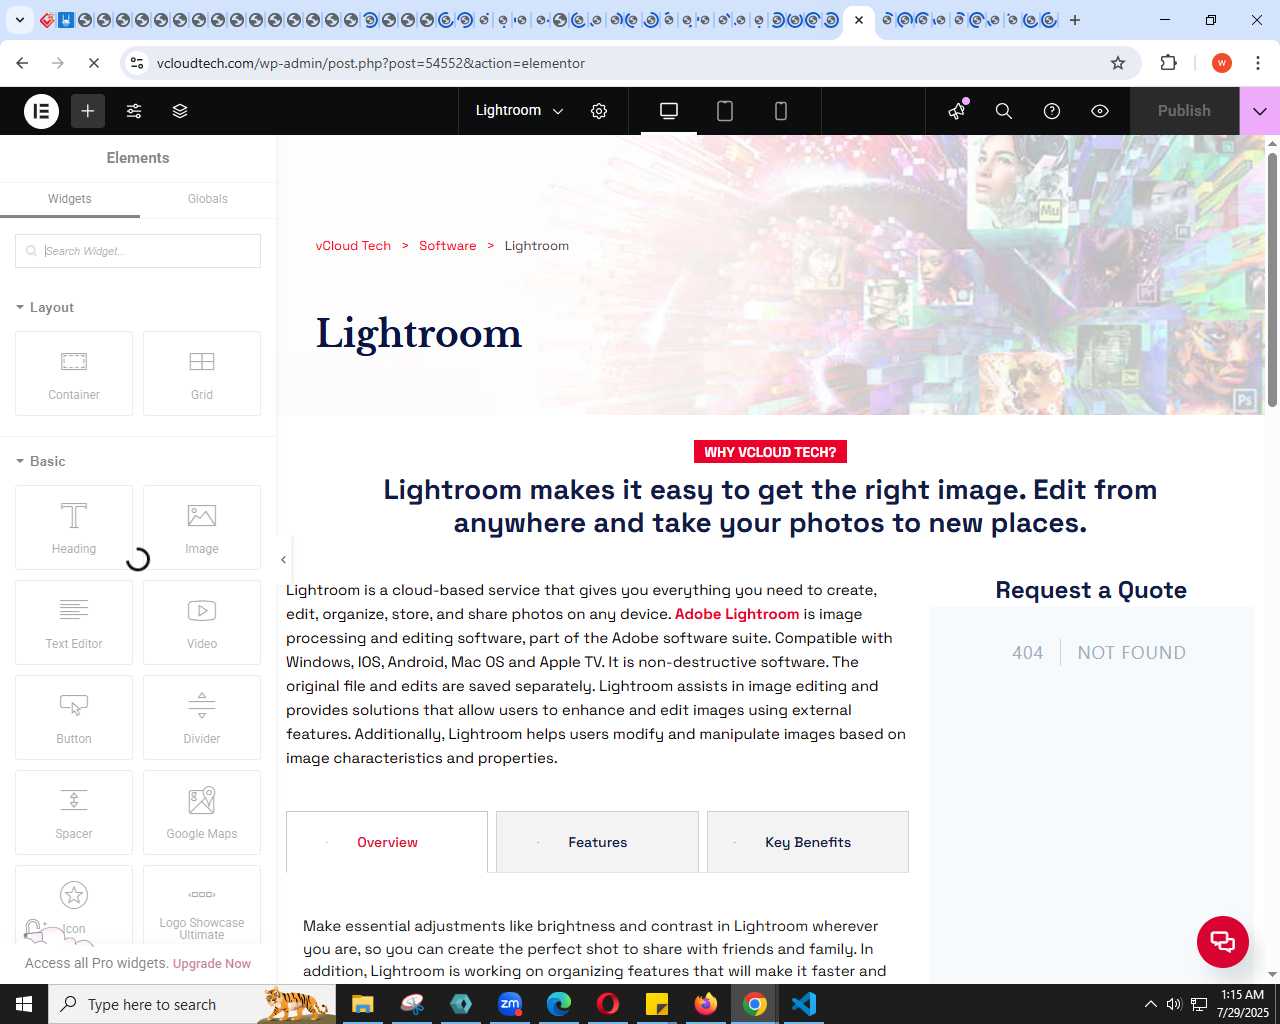Select the Heading widget
This screenshot has width=1280, height=1024.
click(74, 528)
